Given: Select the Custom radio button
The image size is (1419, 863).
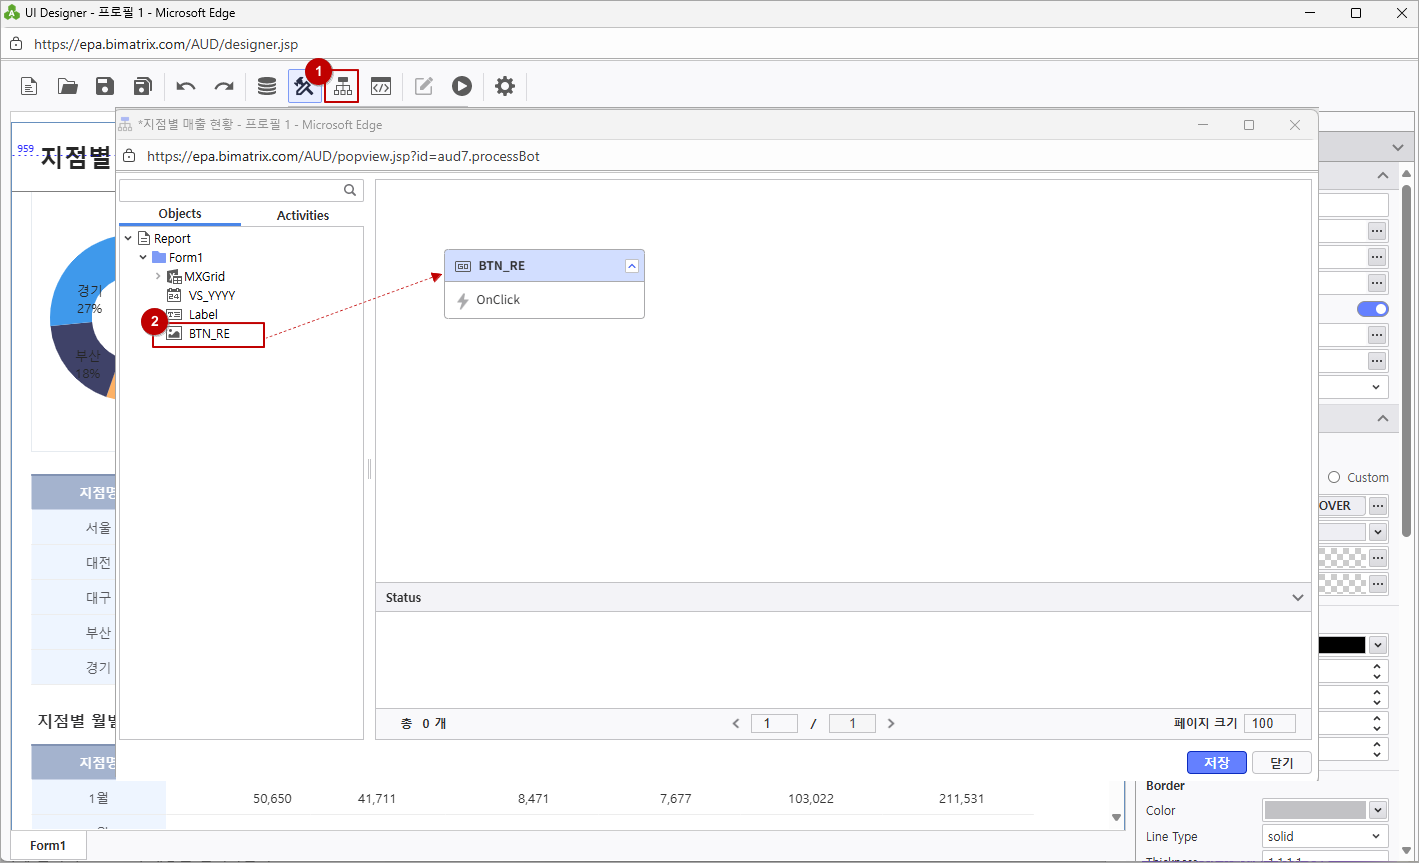Looking at the screenshot, I should (x=1334, y=478).
